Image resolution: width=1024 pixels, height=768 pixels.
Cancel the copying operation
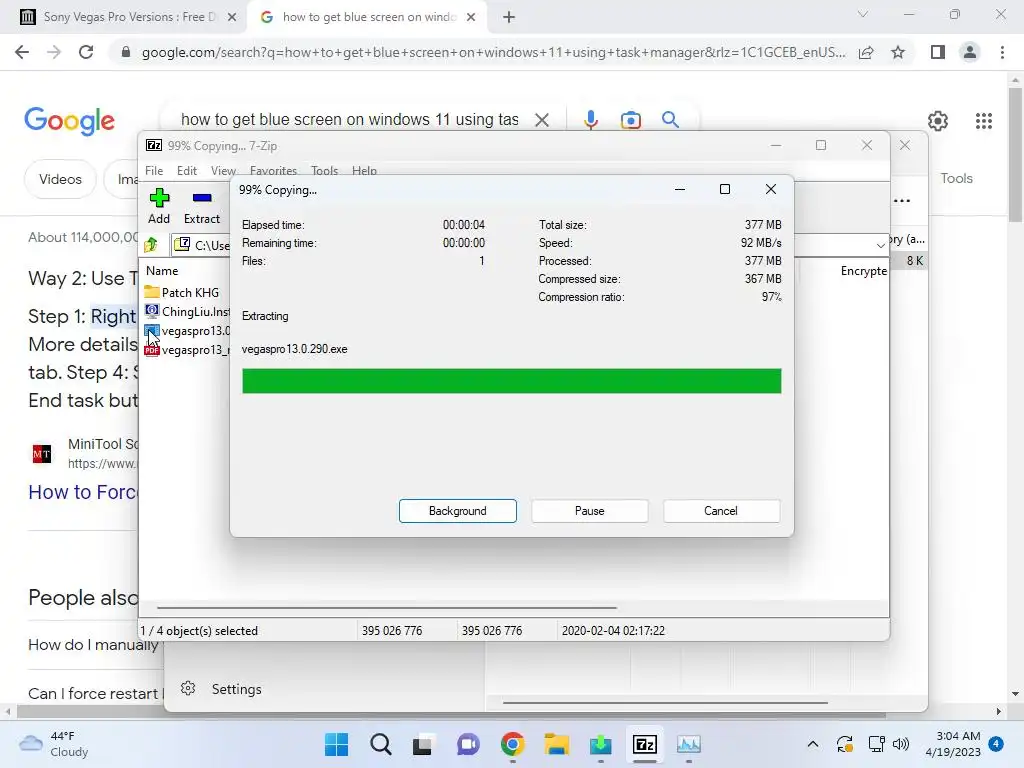(721, 511)
